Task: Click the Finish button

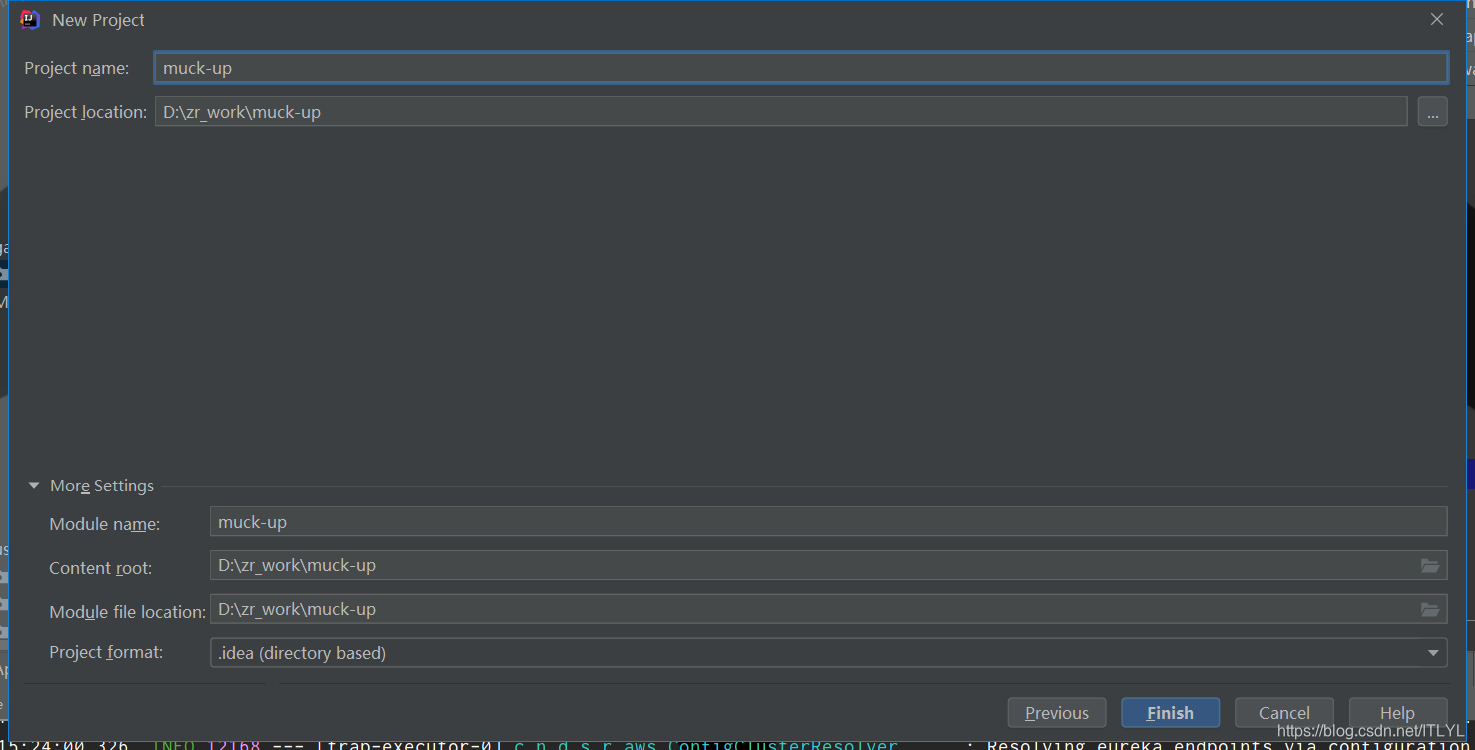Action: [1170, 713]
